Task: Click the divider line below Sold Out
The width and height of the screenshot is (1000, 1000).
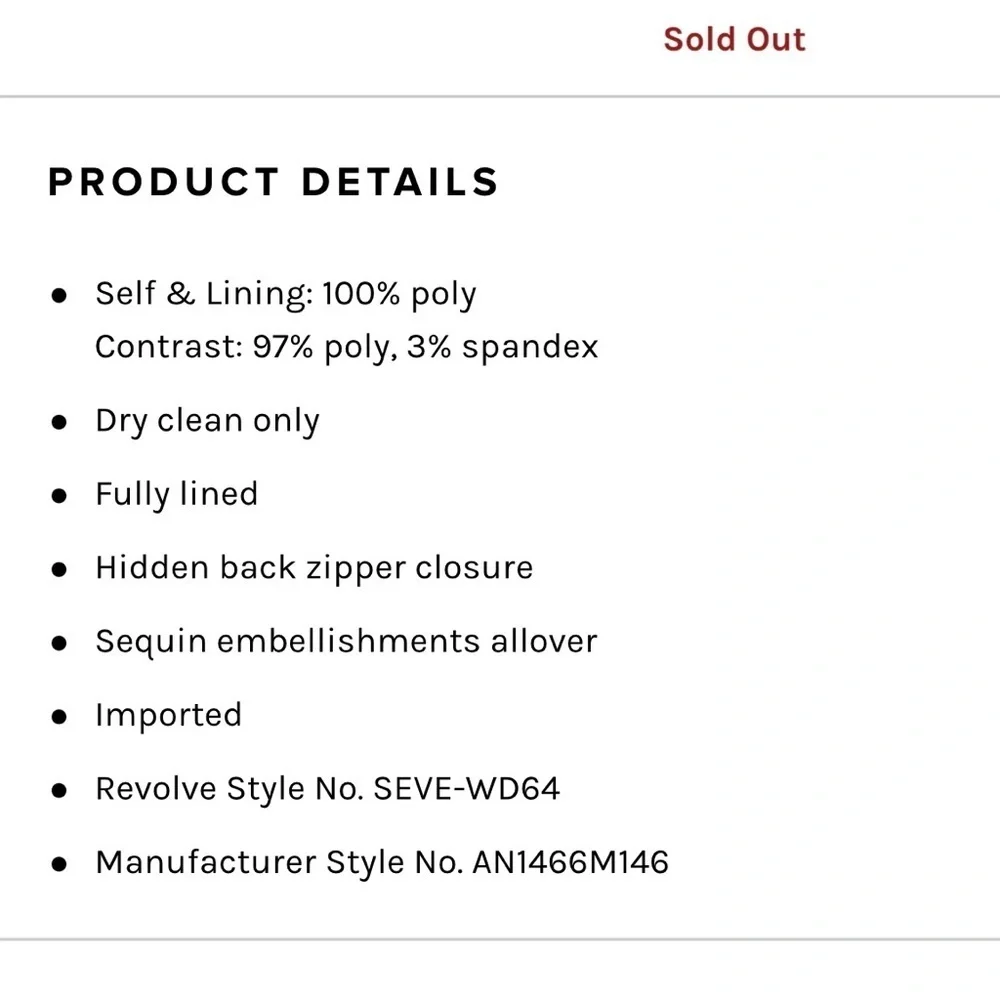Action: (500, 97)
